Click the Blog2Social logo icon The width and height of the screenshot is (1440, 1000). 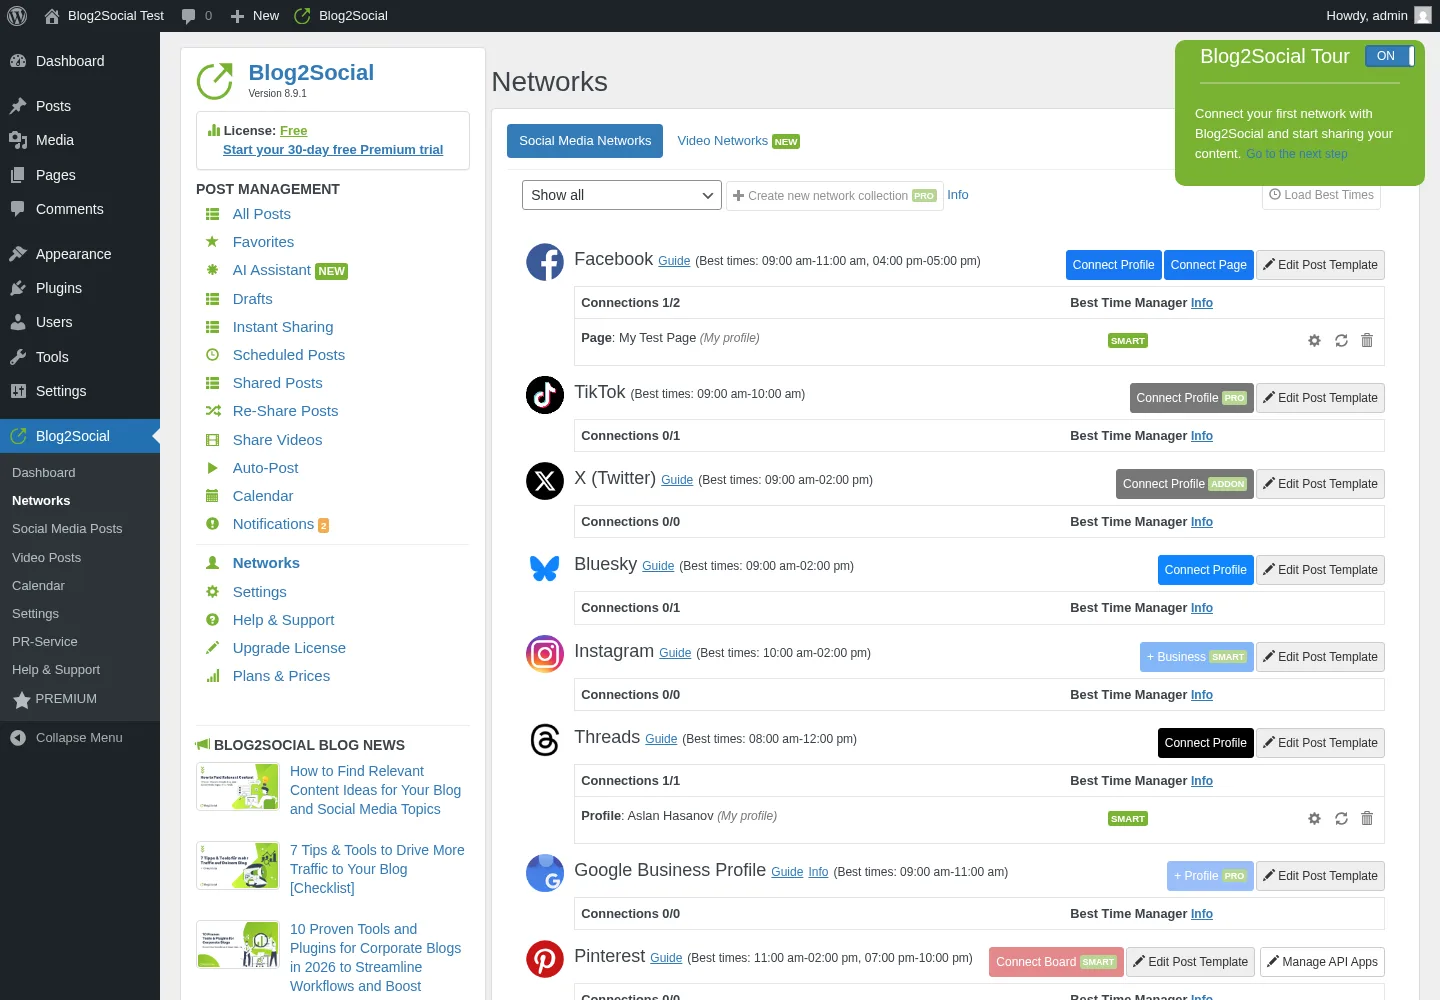pyautogui.click(x=215, y=81)
